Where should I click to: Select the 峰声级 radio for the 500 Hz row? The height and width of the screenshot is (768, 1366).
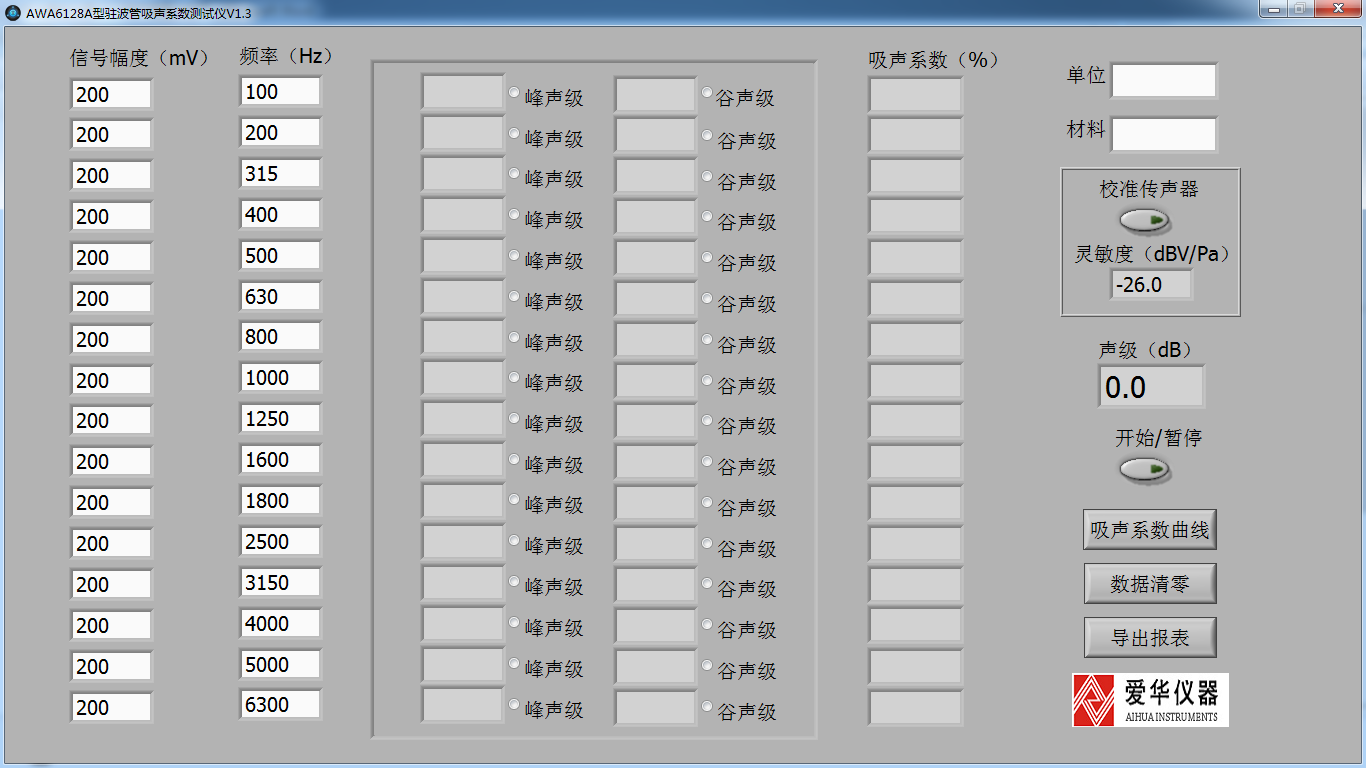[515, 256]
